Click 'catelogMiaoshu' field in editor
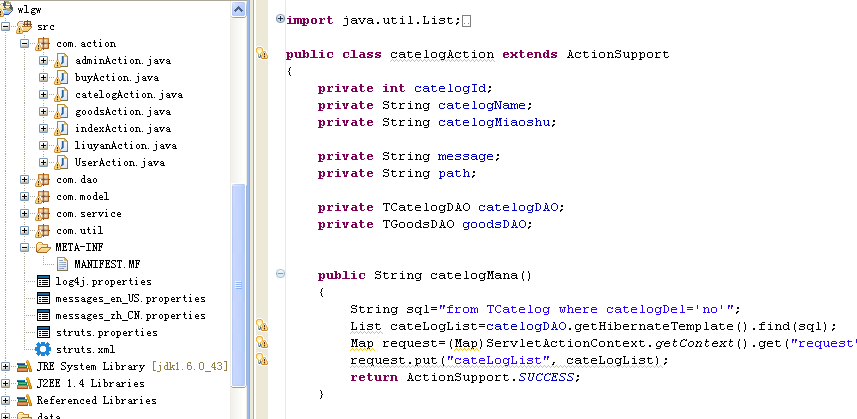 pos(494,122)
